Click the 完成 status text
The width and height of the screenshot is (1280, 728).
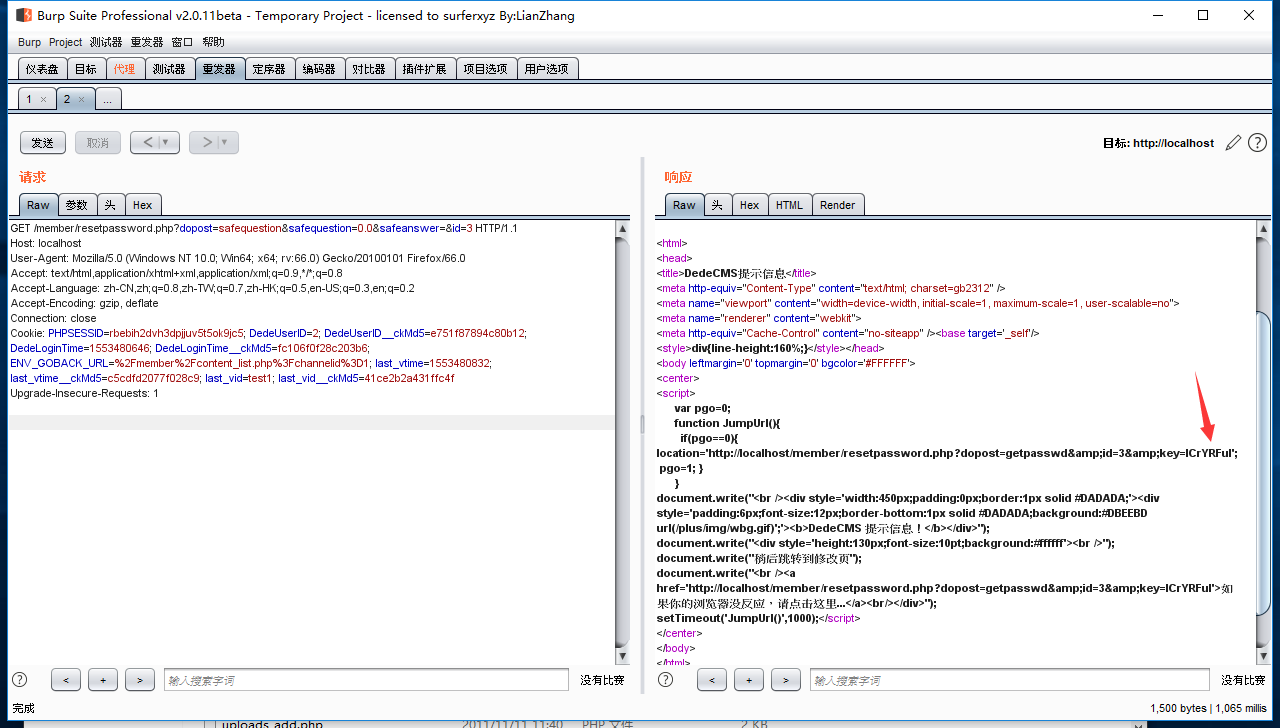pos(23,708)
